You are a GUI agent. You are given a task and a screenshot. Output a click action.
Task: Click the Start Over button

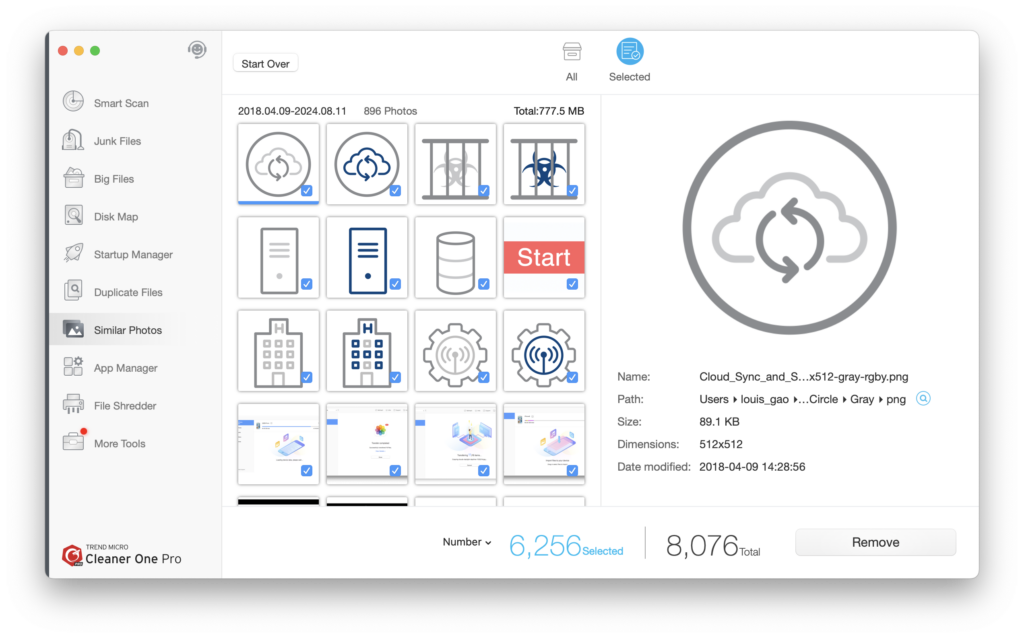pos(265,64)
